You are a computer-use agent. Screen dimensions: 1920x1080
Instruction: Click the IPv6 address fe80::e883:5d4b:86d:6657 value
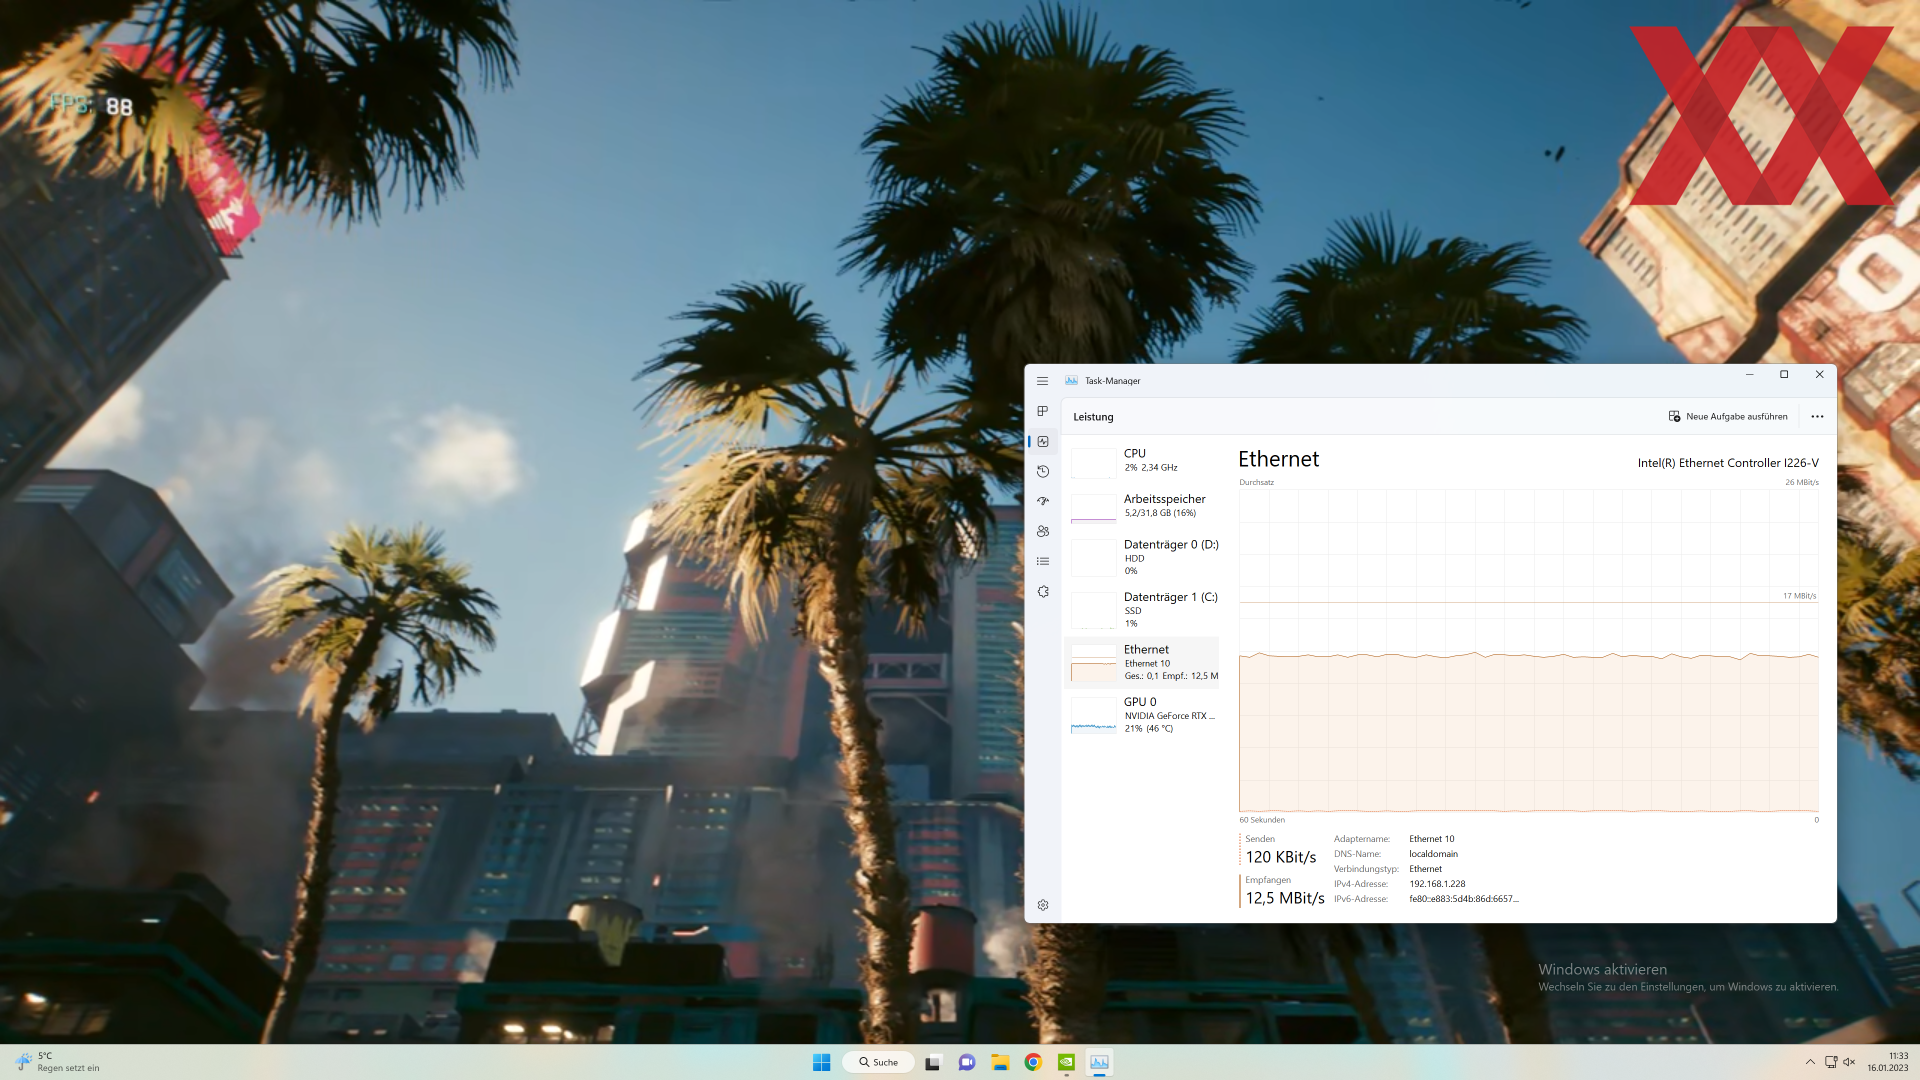[x=1464, y=899]
